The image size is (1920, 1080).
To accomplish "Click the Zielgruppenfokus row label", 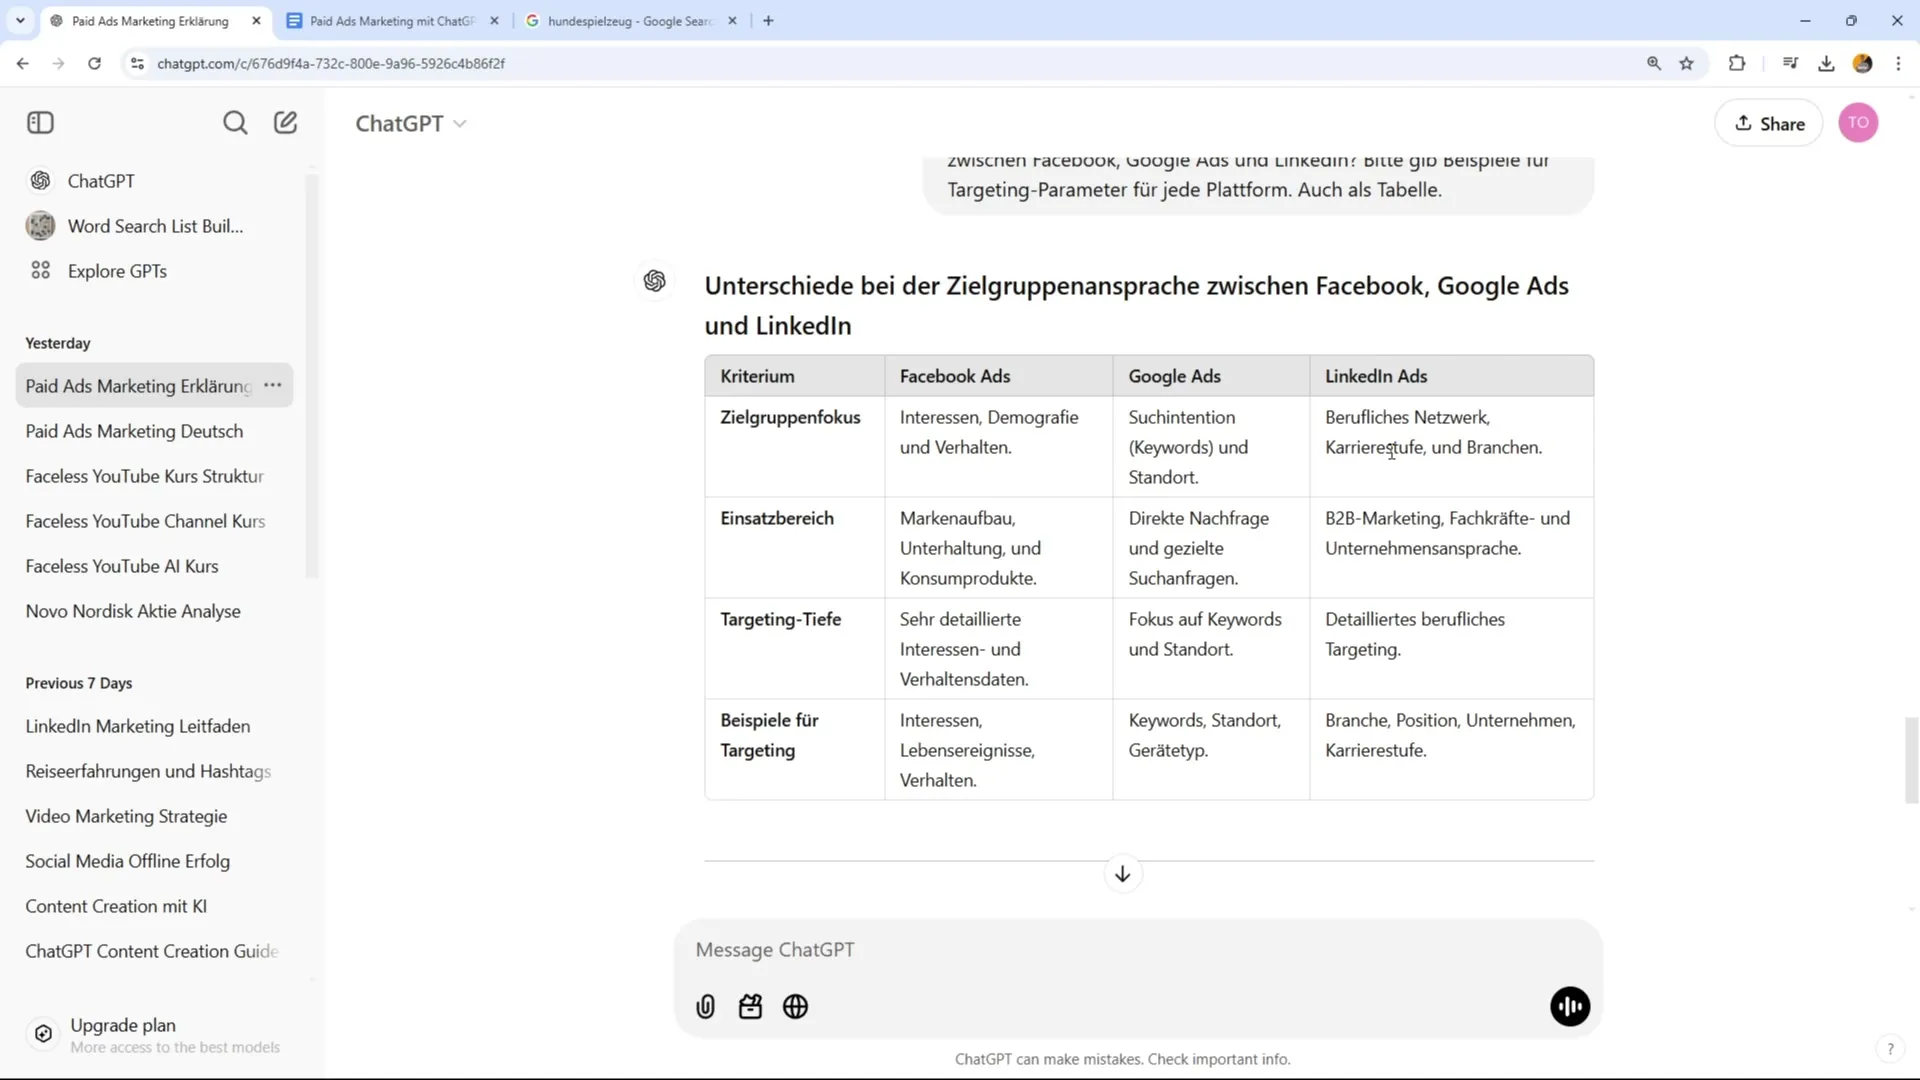I will (x=790, y=417).
